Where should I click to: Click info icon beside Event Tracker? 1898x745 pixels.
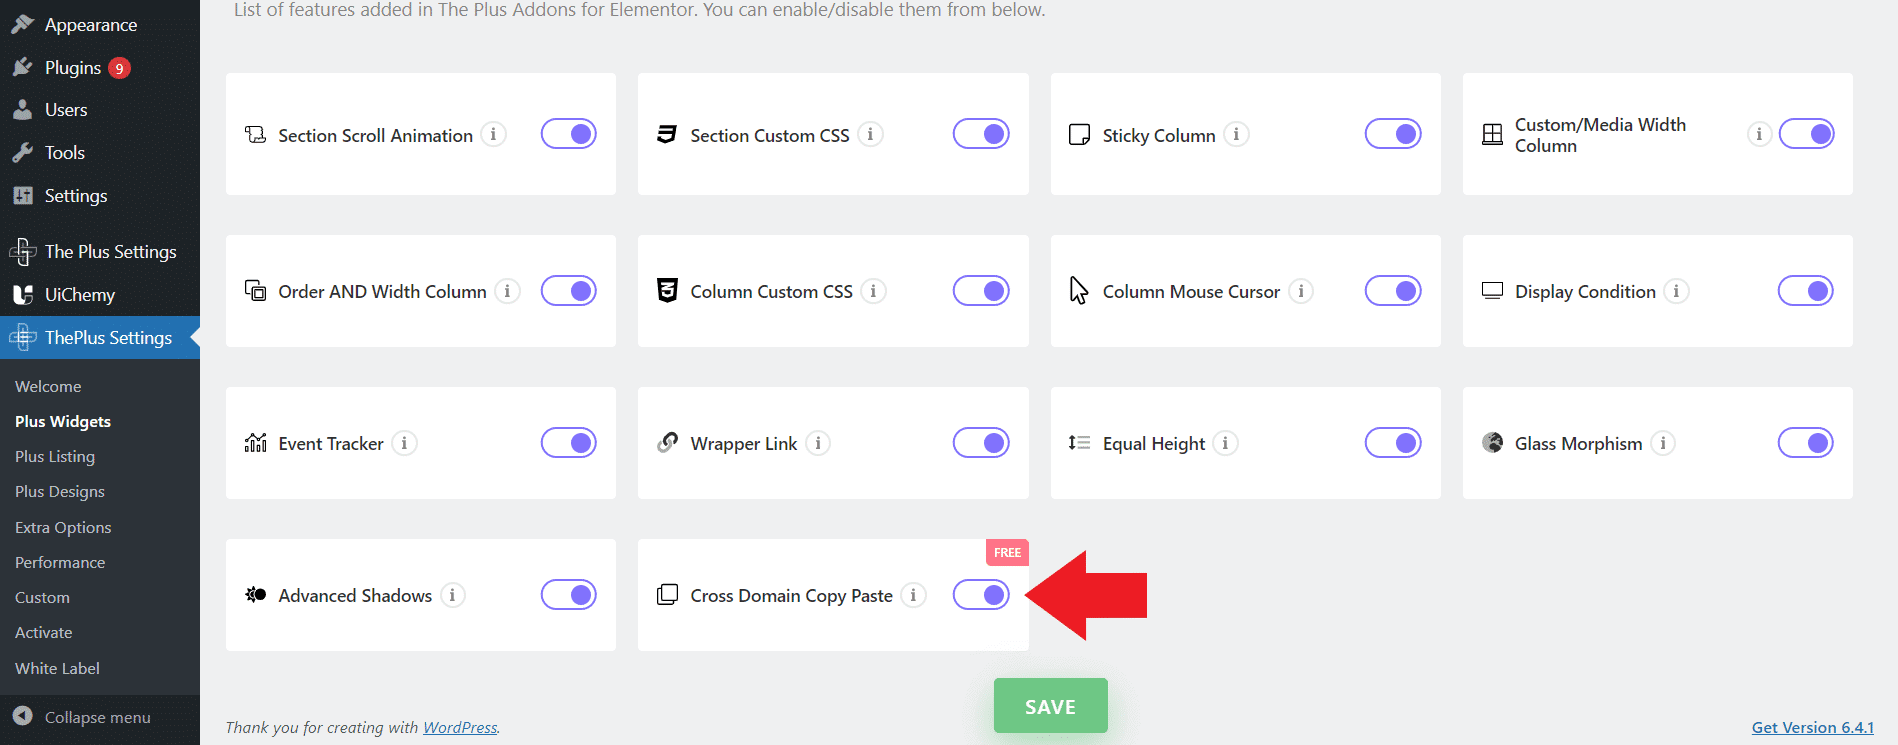click(404, 443)
